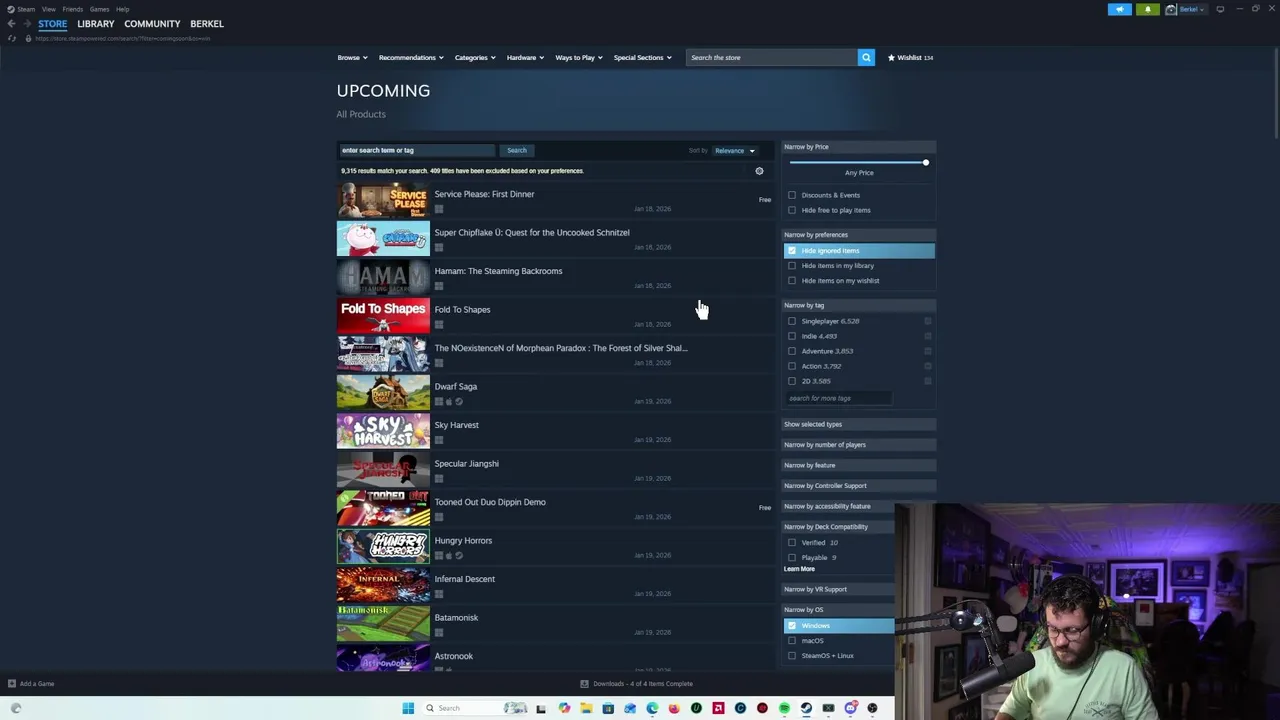1280x720 pixels.
Task: Check Hide items on my wishlist
Action: (792, 281)
